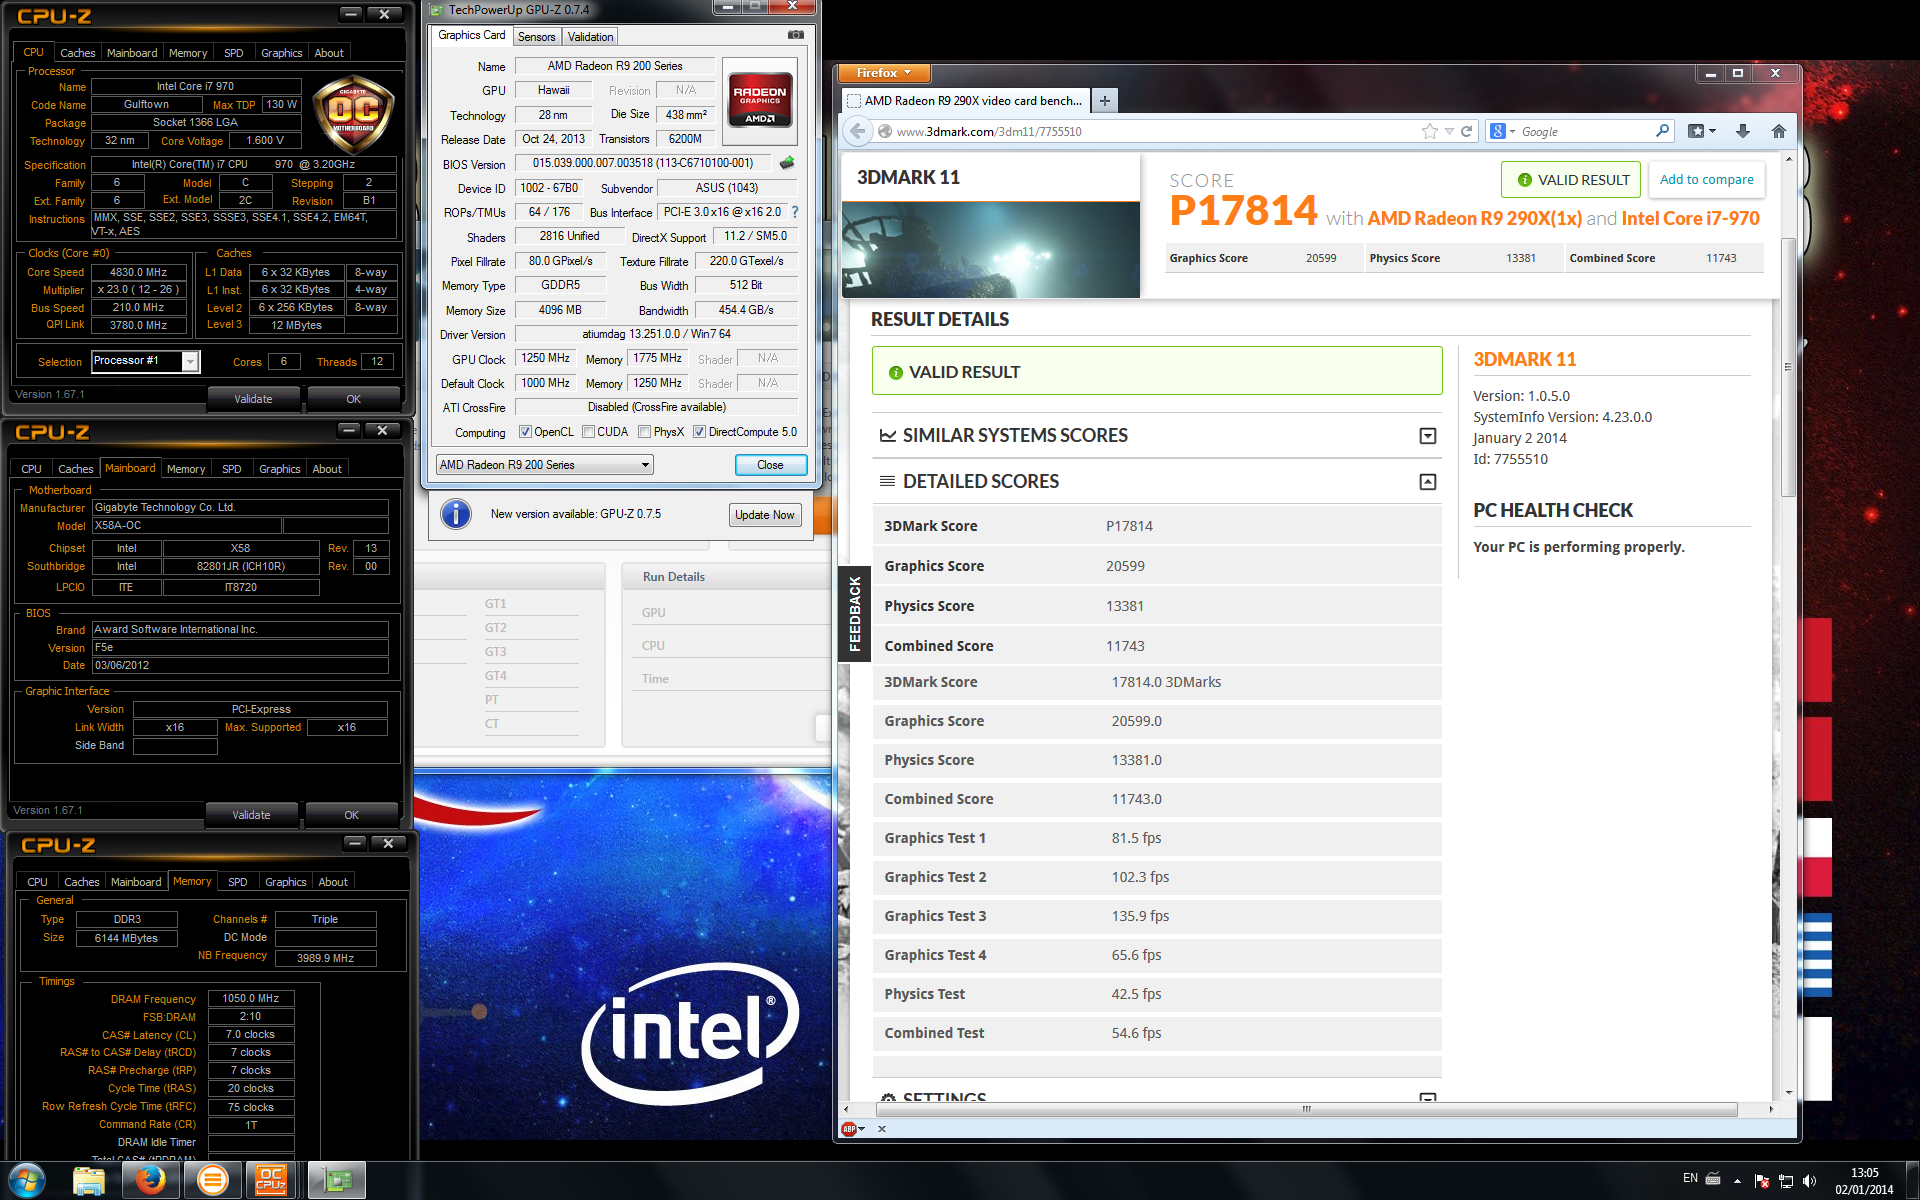The height and width of the screenshot is (1200, 1920).
Task: Click Validate in the top CPU-Z window
Action: (253, 399)
